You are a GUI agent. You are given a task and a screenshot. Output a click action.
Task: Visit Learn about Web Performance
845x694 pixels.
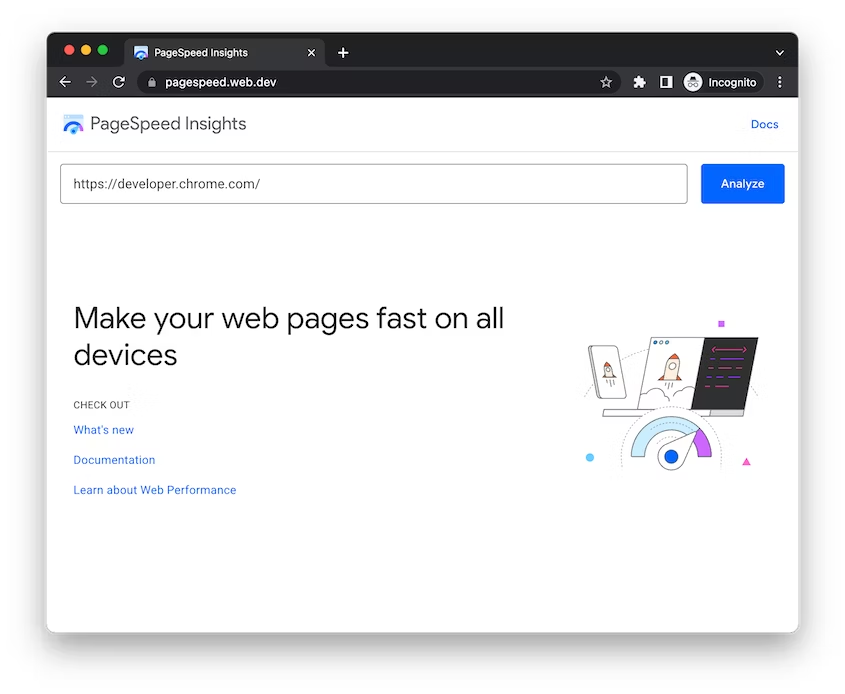[x=154, y=490]
